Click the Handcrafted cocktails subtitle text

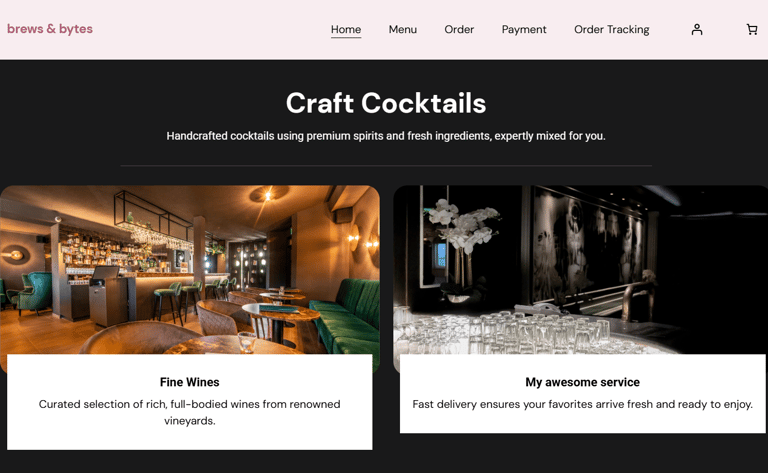386,136
